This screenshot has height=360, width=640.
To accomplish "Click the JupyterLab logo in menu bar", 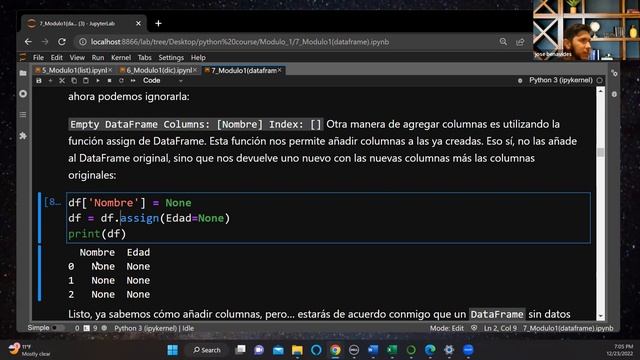I will tap(23, 58).
